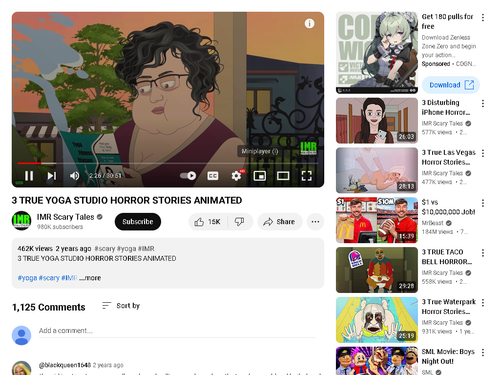Open options for $1 vs $10,000,000 Job video

[483, 203]
